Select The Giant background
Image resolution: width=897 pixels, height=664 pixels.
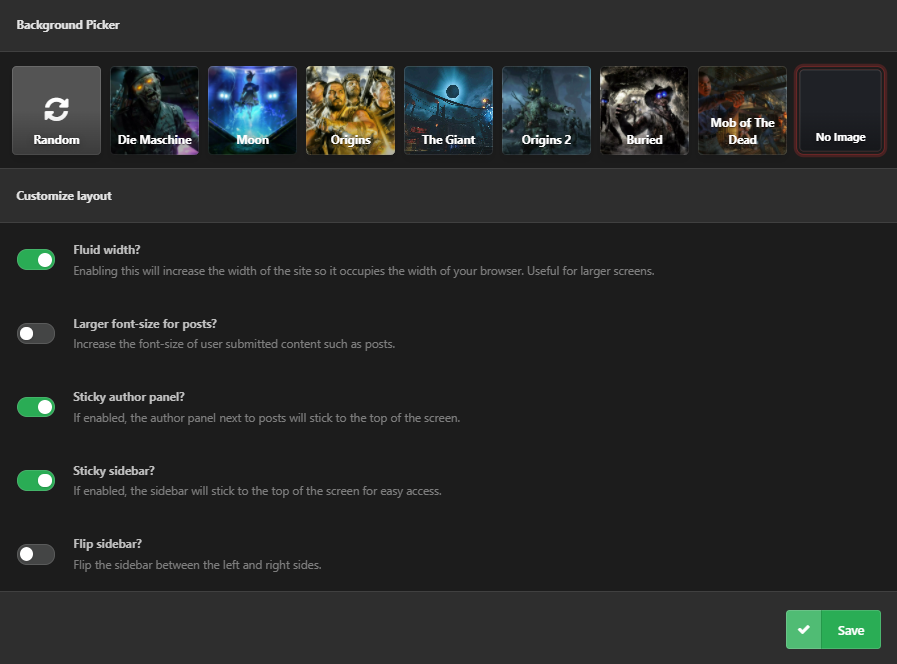click(448, 110)
